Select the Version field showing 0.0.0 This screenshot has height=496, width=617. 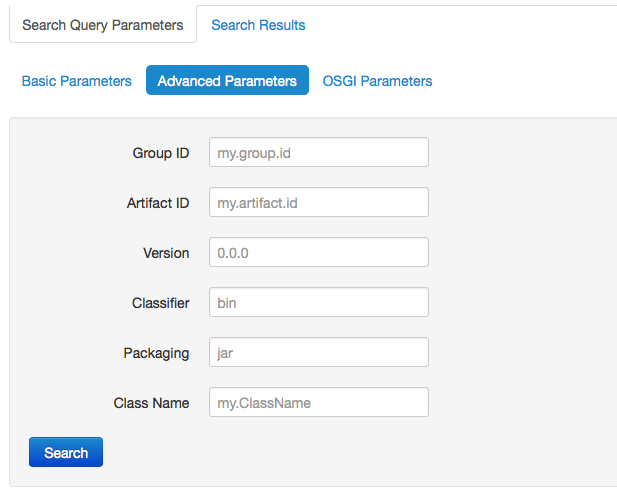click(318, 253)
